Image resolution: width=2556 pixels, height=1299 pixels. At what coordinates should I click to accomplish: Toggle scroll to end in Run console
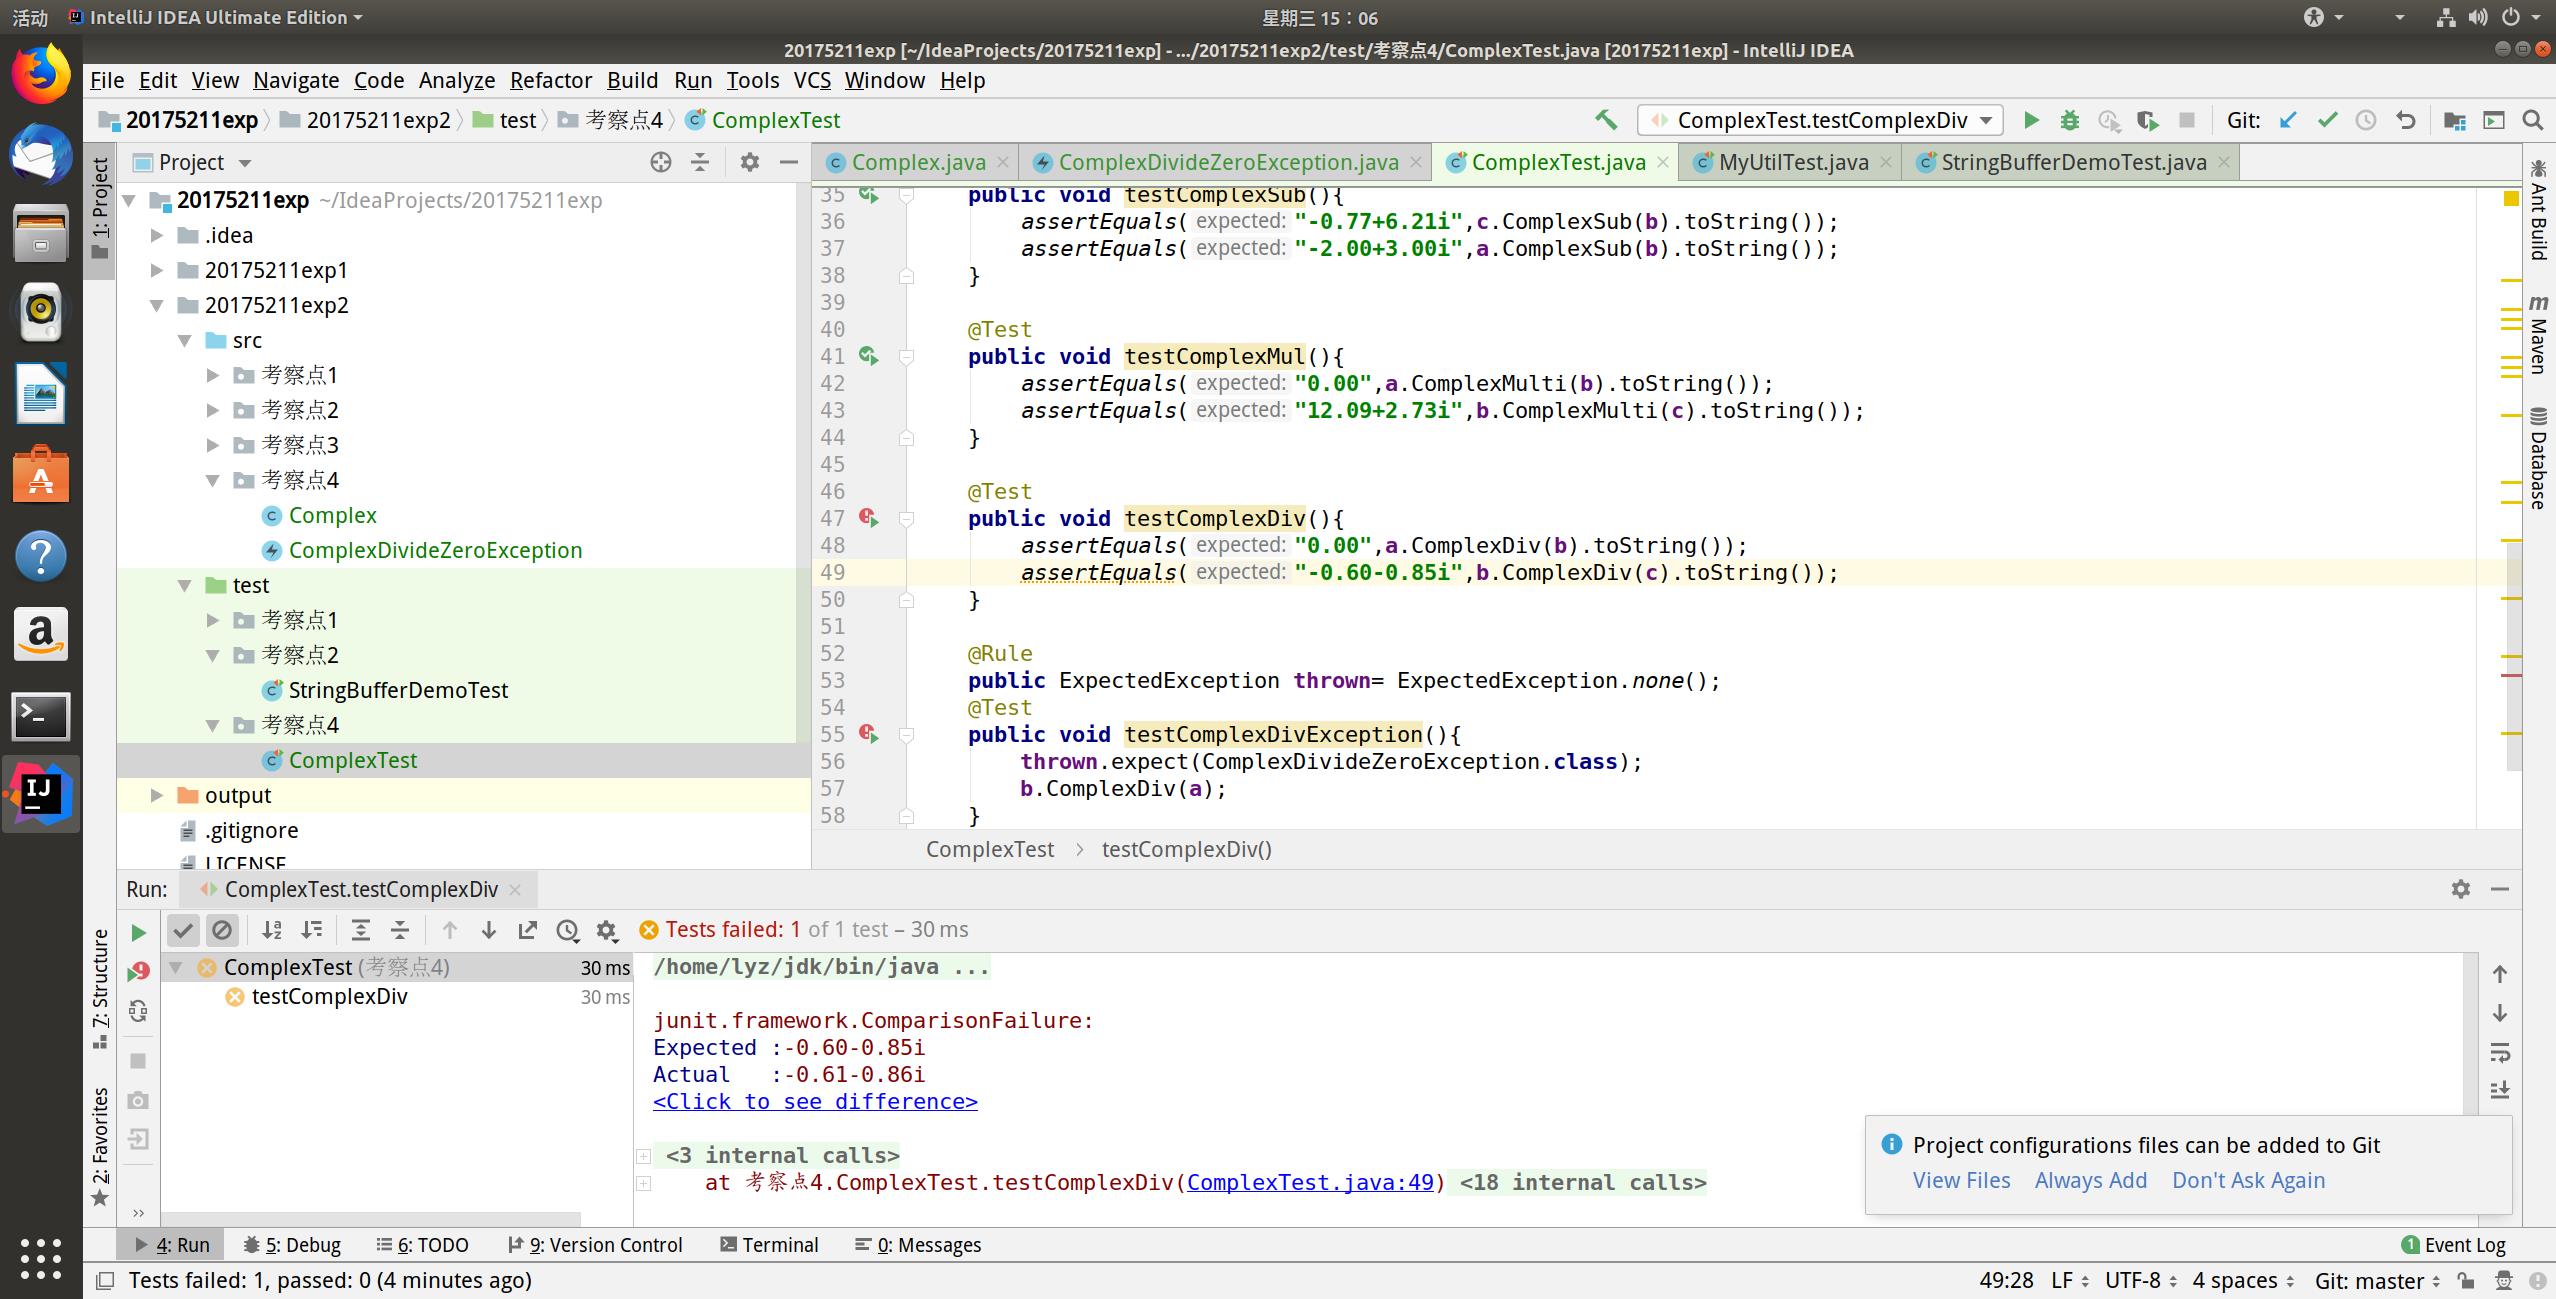coord(2500,1090)
